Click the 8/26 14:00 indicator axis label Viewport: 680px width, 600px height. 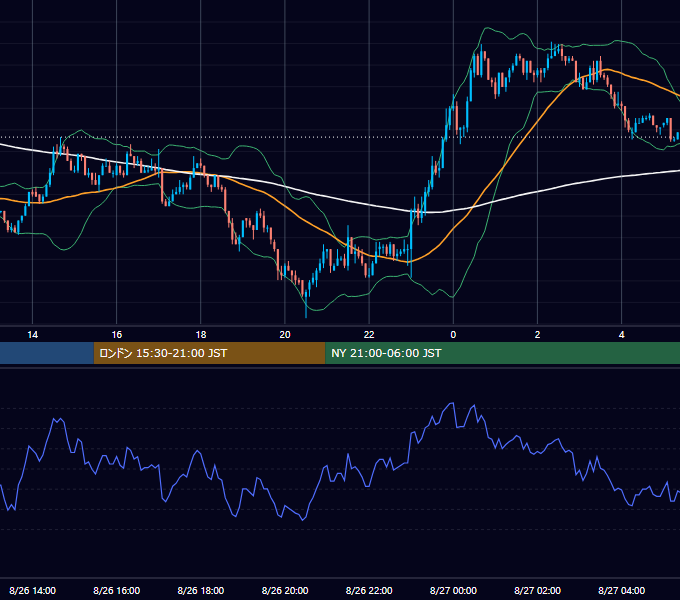tap(33, 591)
